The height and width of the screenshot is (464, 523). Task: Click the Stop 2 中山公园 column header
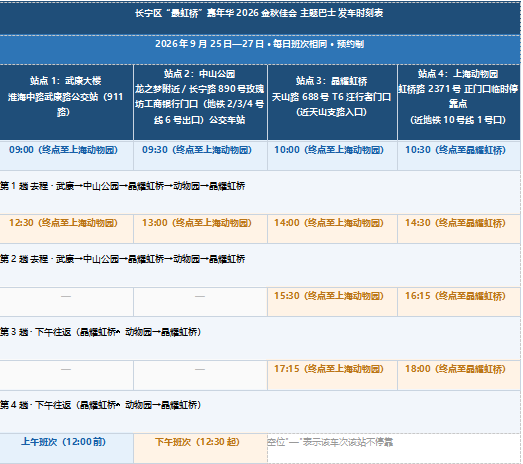tap(200, 102)
